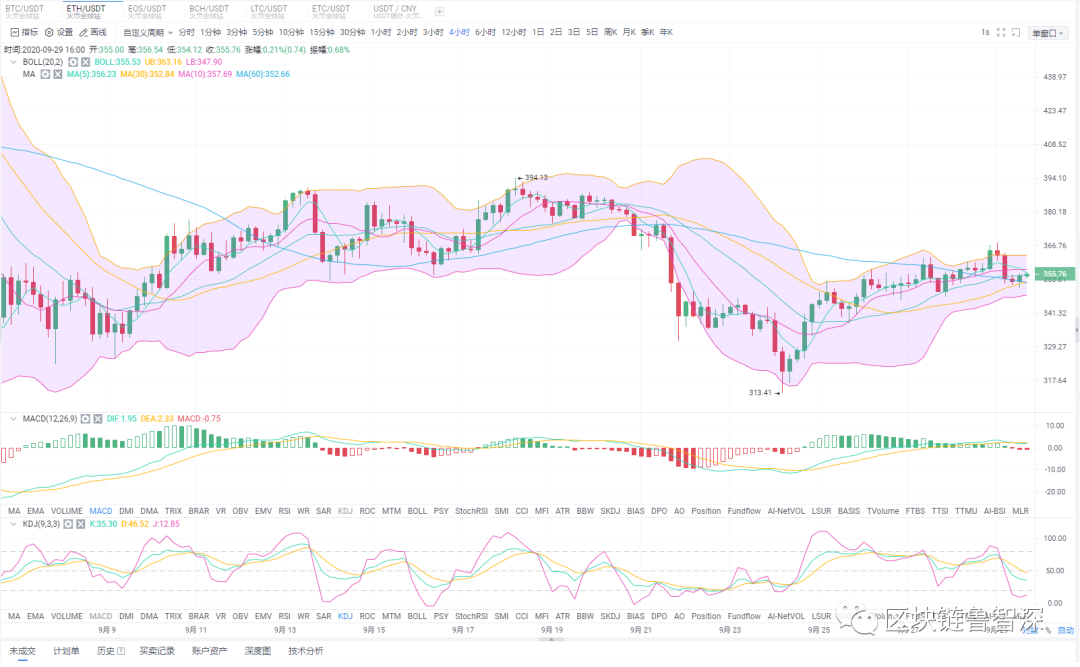Choose VOLUME in the MACD panel indicator bar
This screenshot has height=667, width=1080.
(x=67, y=511)
